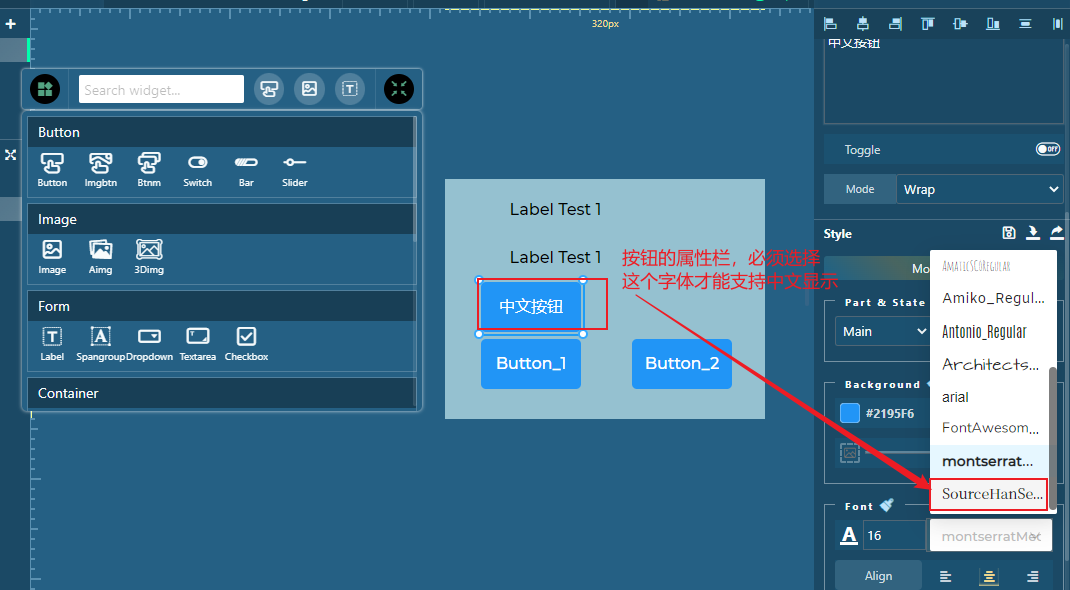Screen dimensions: 1070x590
Task: Choose the Spangroup widget
Action: pyautogui.click(x=100, y=343)
